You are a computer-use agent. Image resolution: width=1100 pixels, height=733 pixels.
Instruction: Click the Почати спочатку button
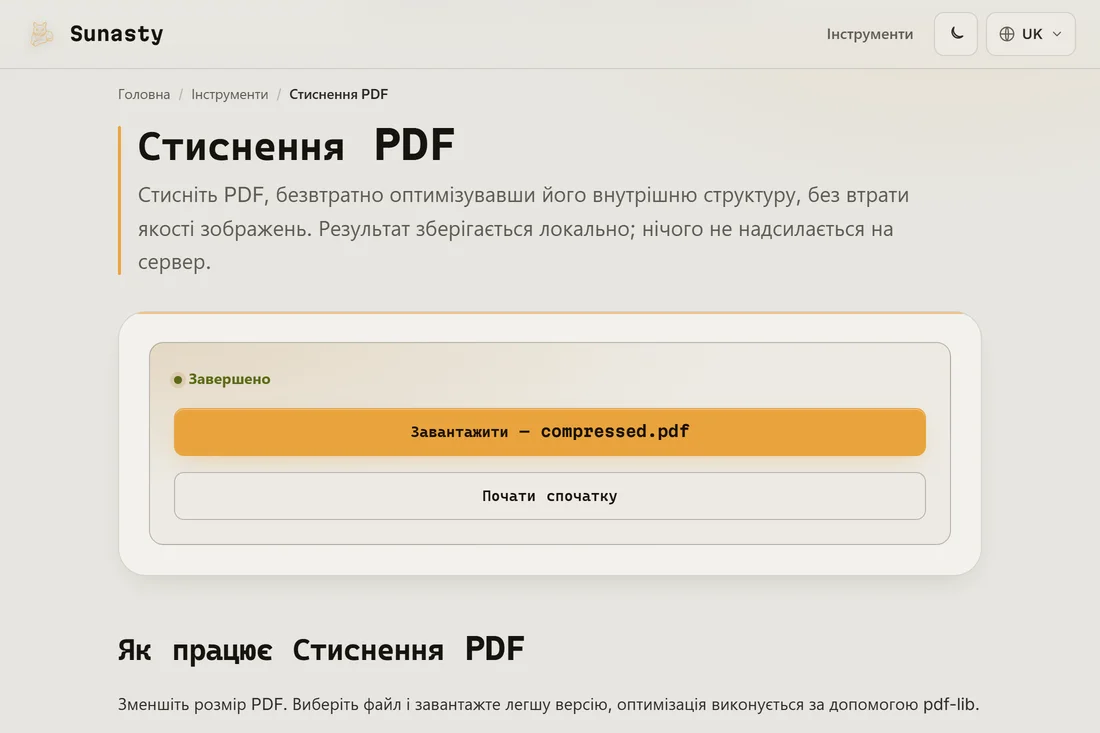pos(549,496)
